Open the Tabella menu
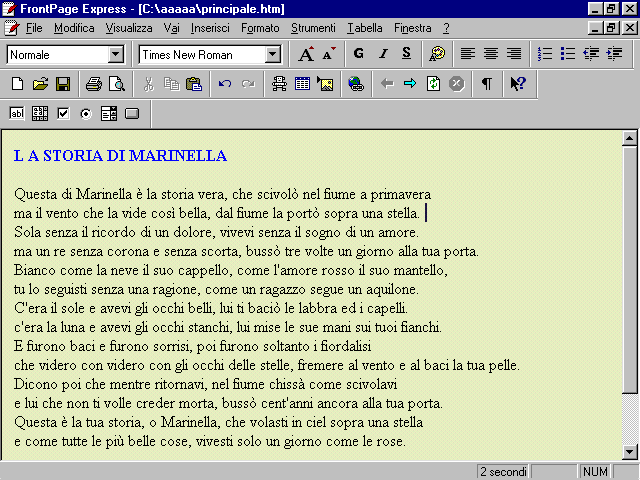Viewport: 640px width, 480px height. tap(364, 28)
